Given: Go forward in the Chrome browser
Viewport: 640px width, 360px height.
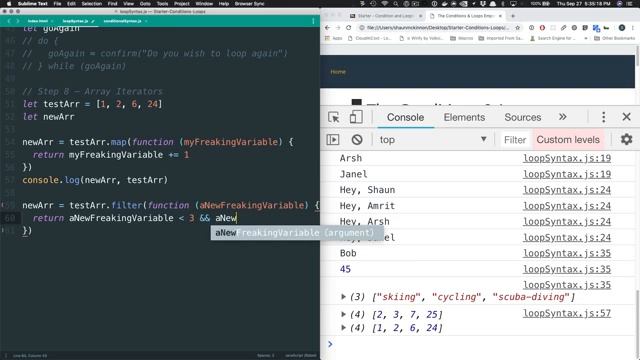Looking at the screenshot, I should tap(338, 28).
